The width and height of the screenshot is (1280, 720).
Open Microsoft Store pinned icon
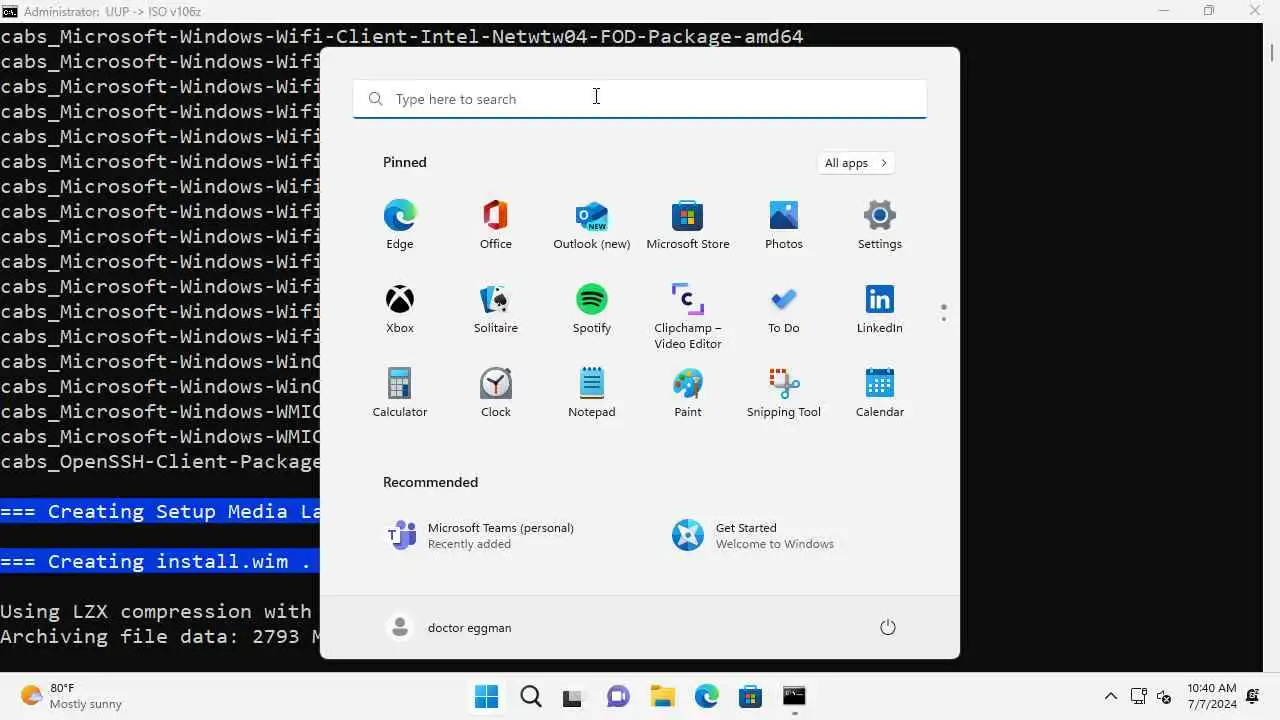point(687,225)
